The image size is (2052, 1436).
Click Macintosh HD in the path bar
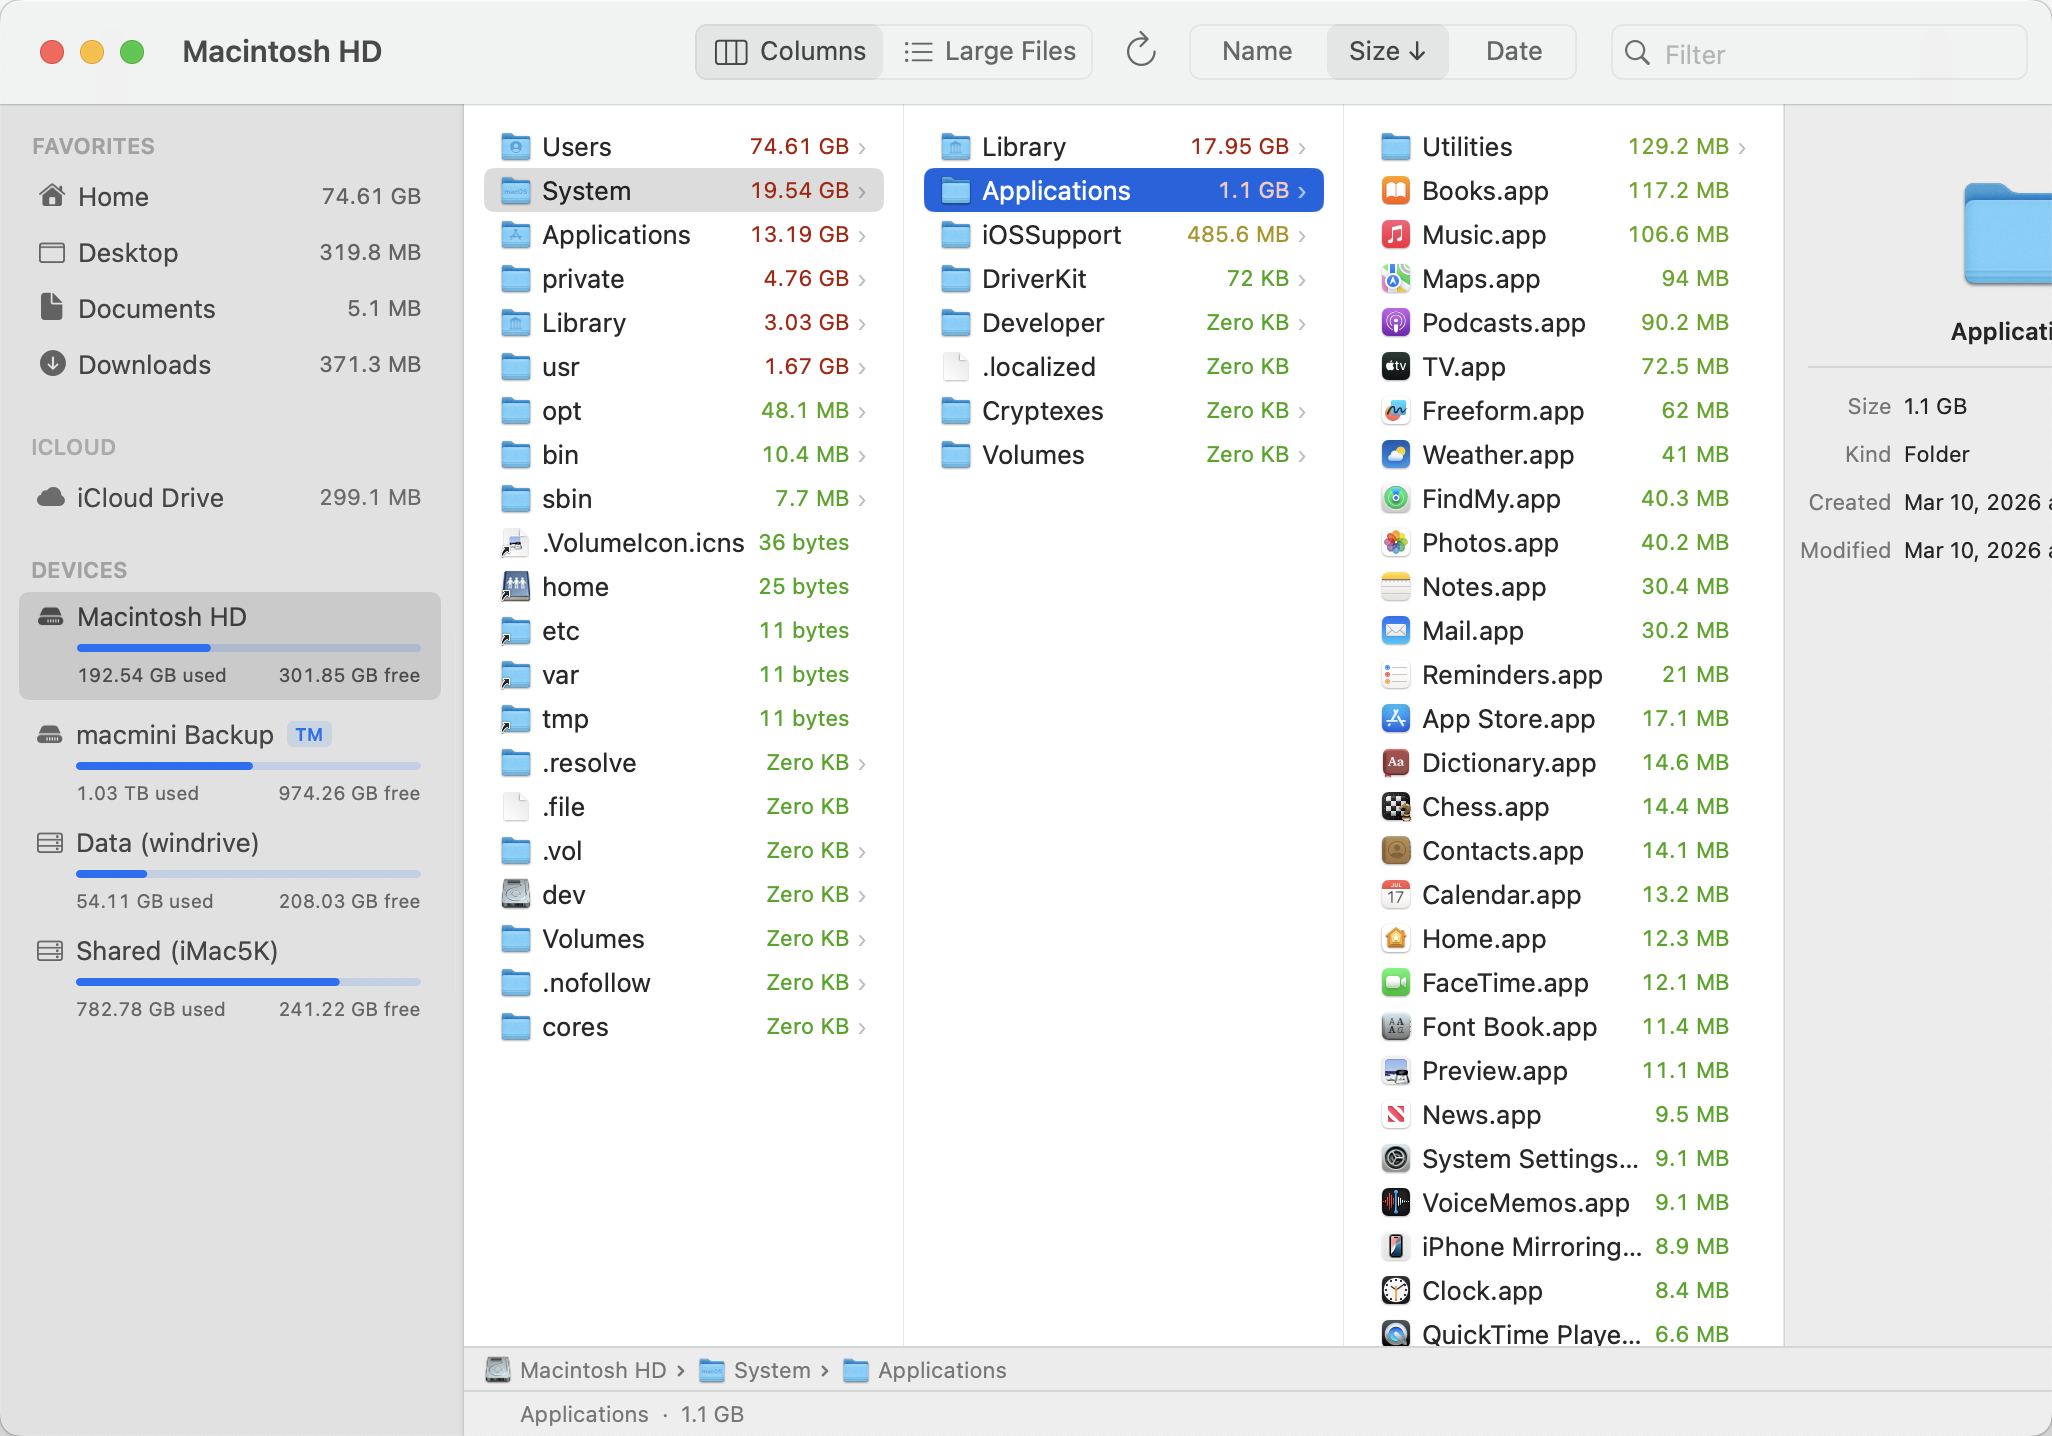[x=577, y=1370]
